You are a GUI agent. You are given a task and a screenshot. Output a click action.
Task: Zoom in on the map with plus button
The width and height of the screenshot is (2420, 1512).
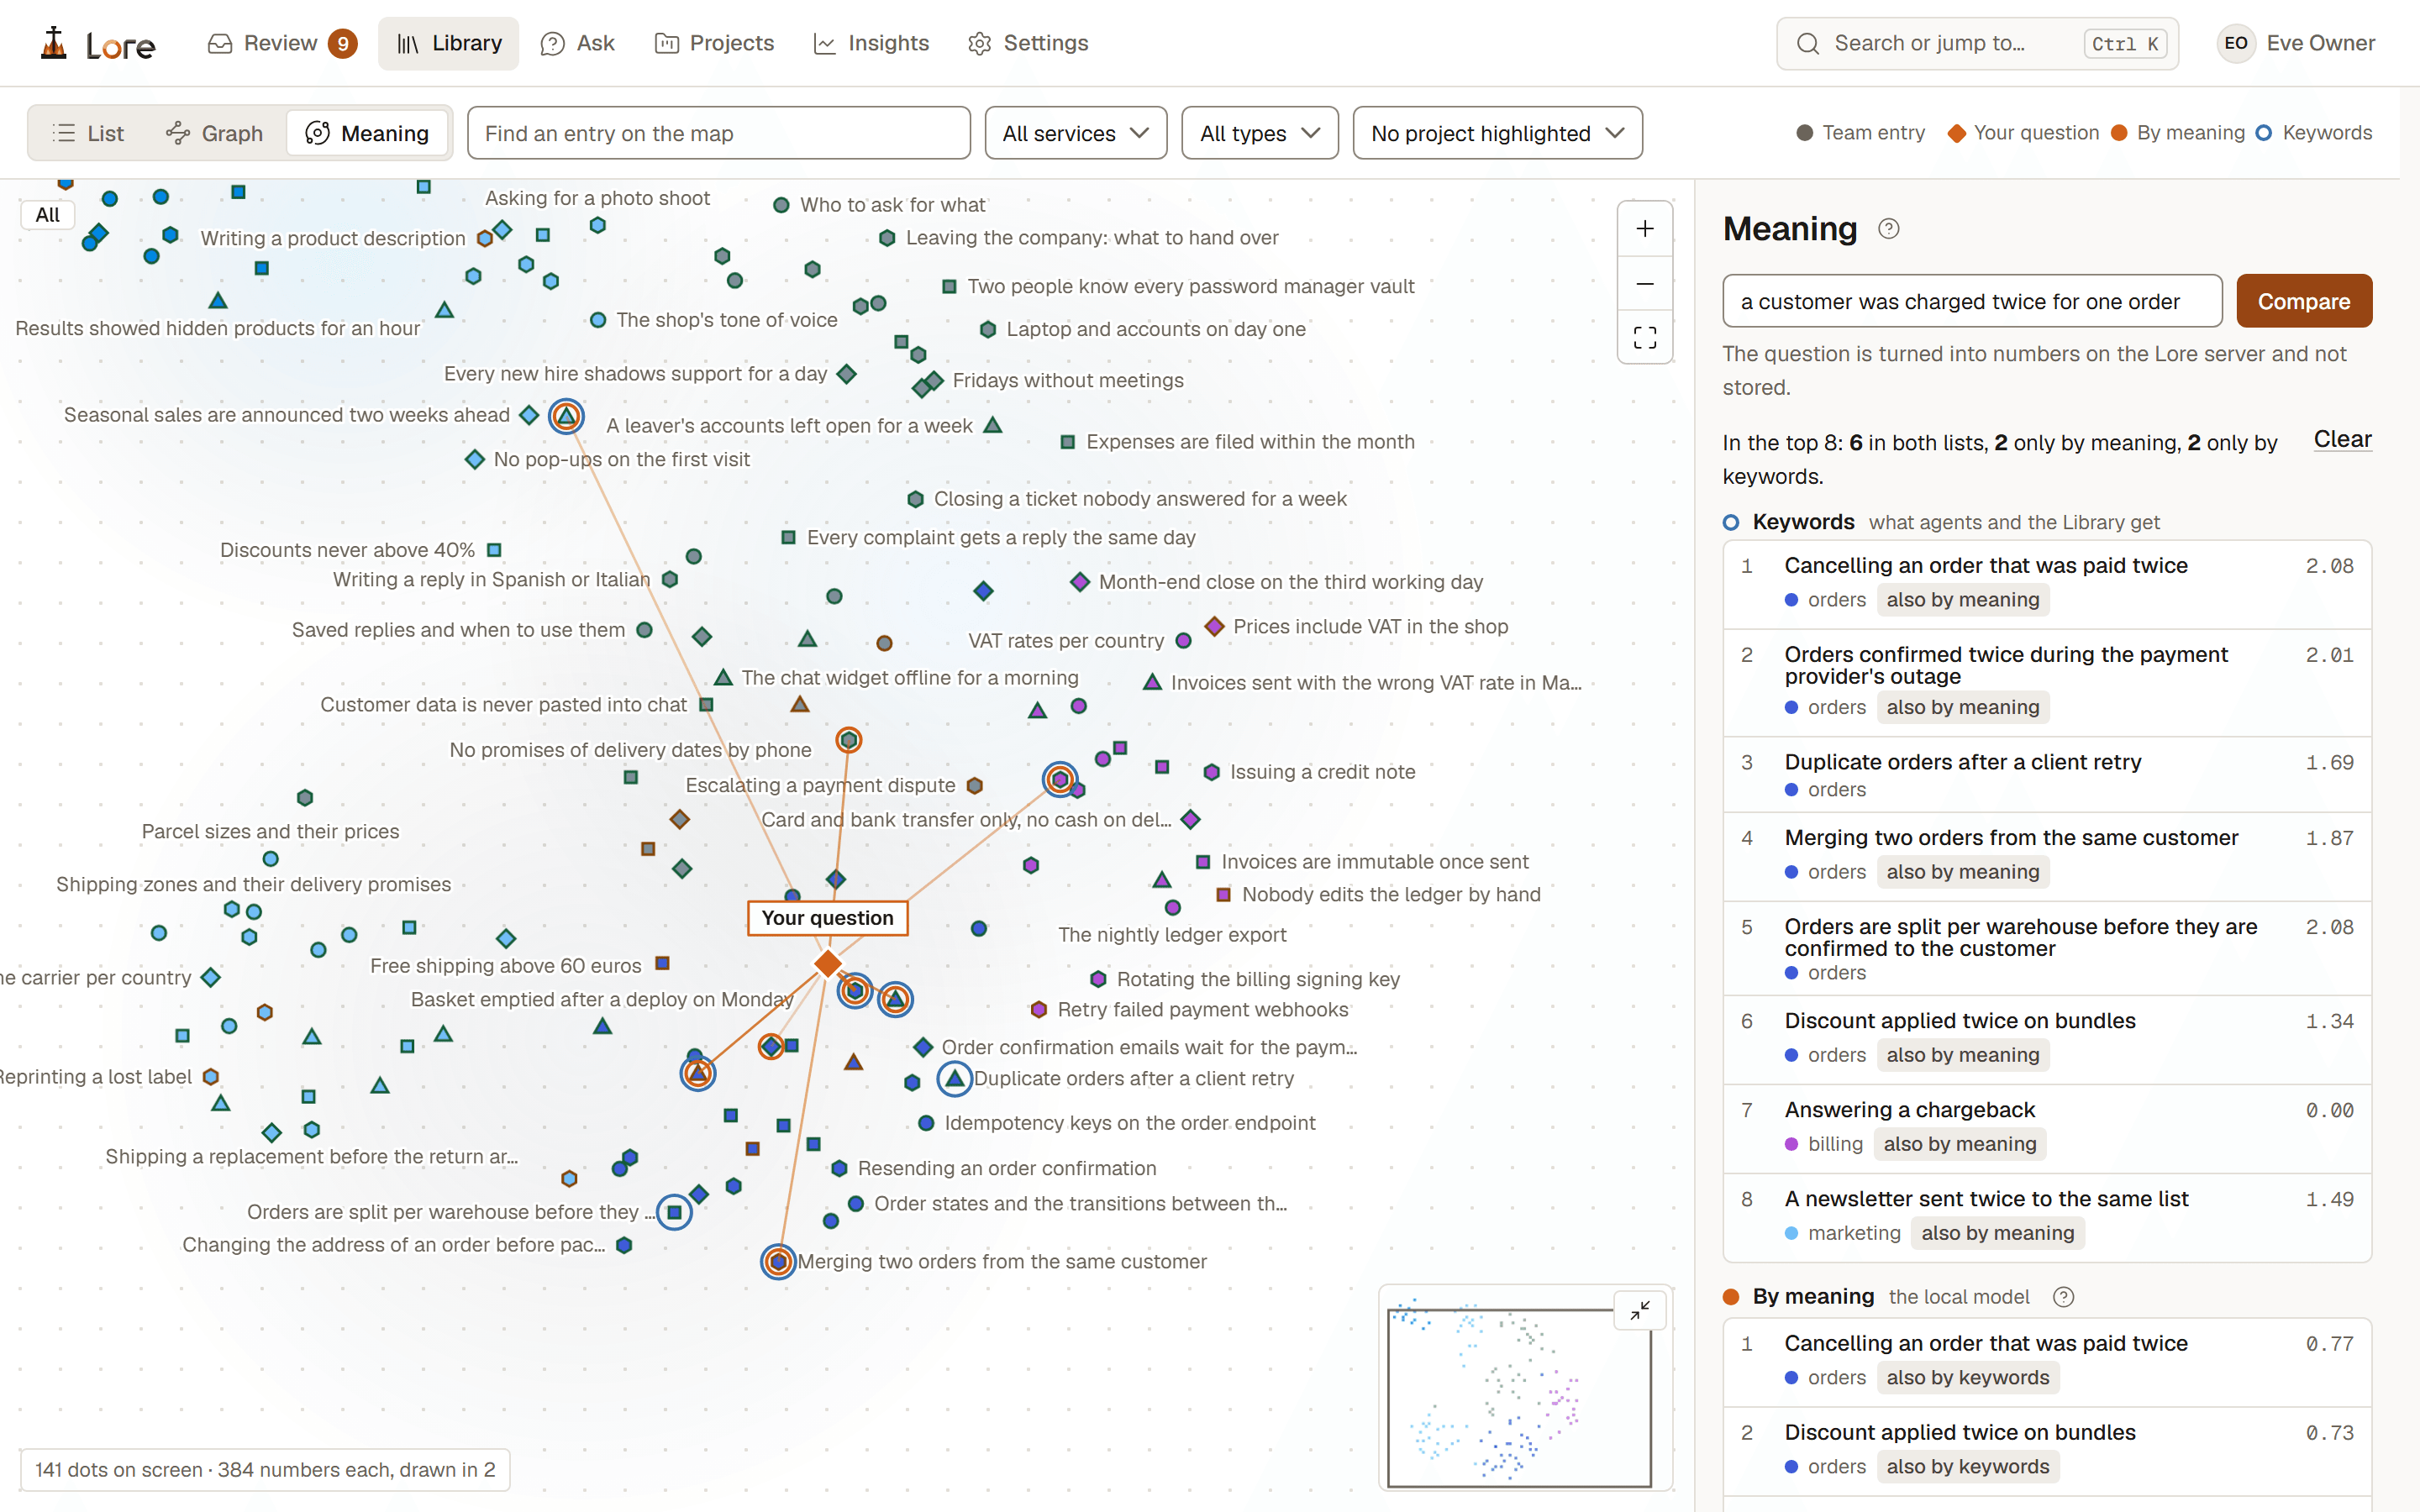click(1644, 229)
